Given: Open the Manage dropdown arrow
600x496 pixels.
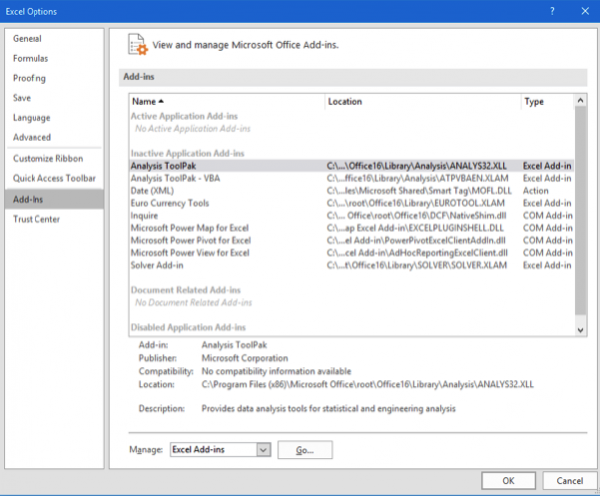Looking at the screenshot, I should [x=263, y=450].
